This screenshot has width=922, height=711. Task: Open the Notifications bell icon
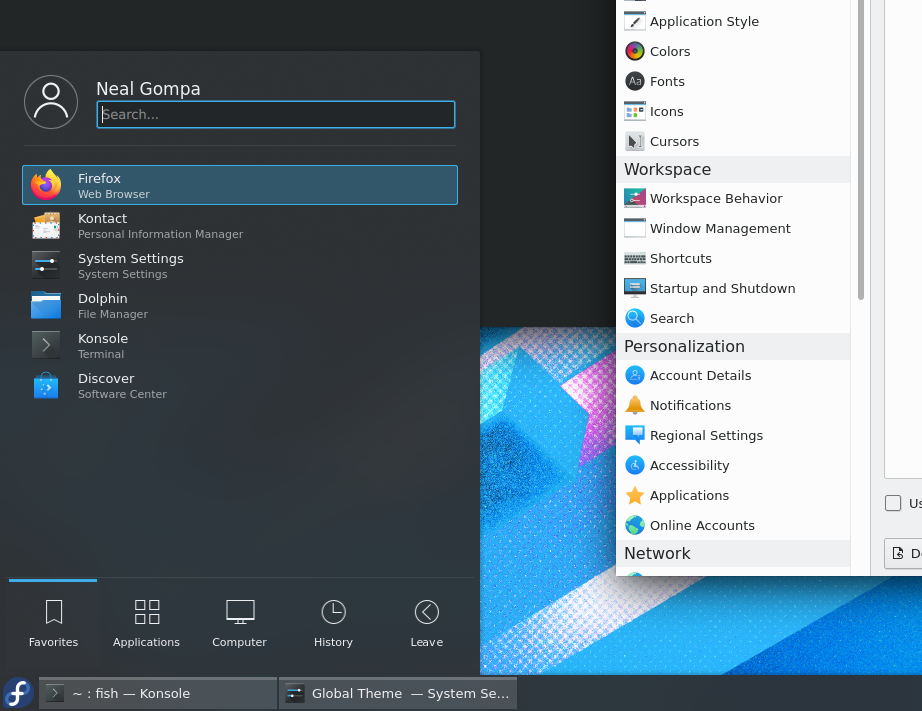[635, 405]
